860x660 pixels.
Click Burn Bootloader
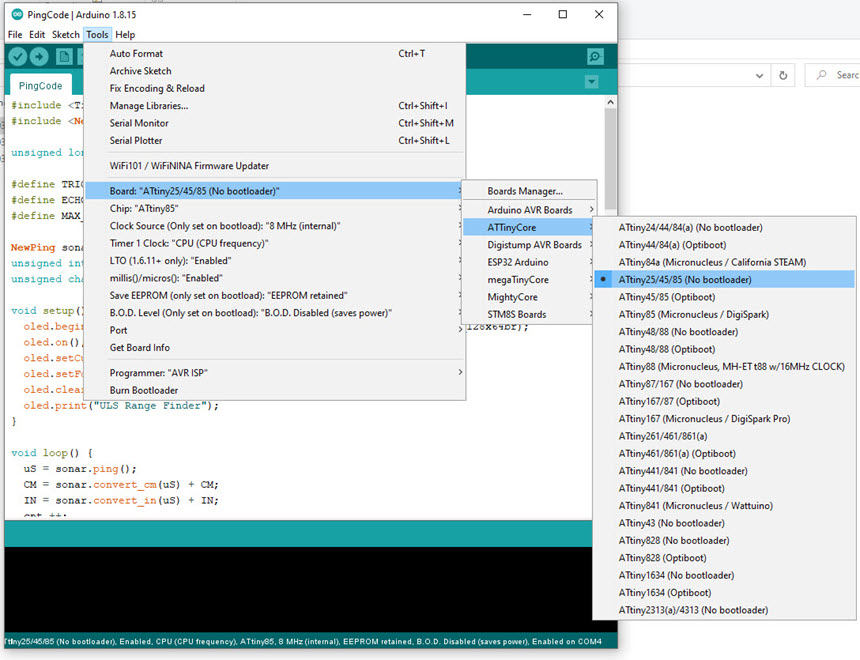point(143,390)
